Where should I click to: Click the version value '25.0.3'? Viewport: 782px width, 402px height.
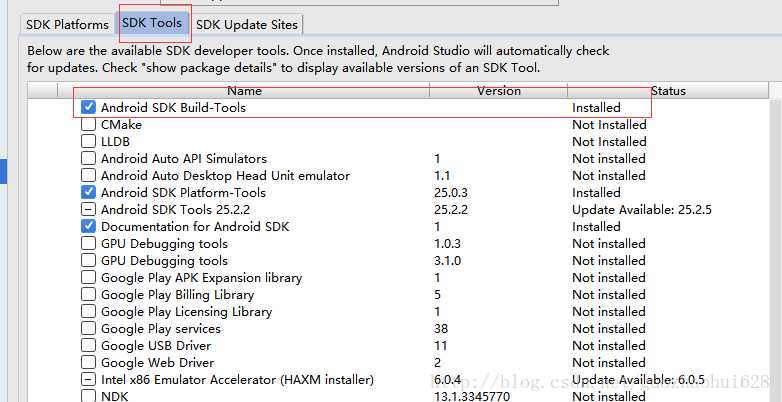click(x=451, y=193)
